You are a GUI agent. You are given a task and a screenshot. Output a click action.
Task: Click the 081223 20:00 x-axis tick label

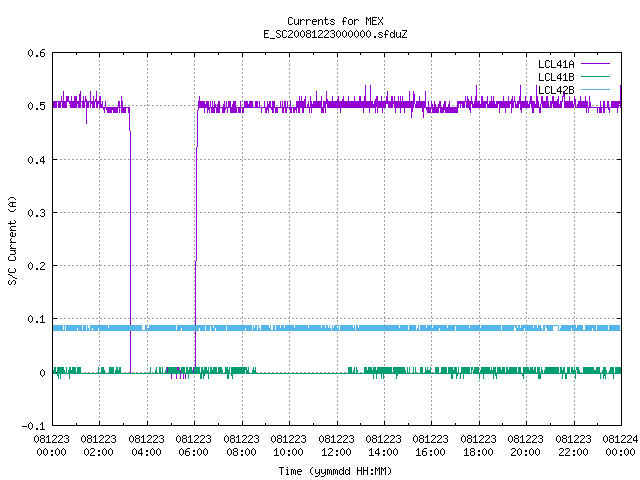click(526, 445)
